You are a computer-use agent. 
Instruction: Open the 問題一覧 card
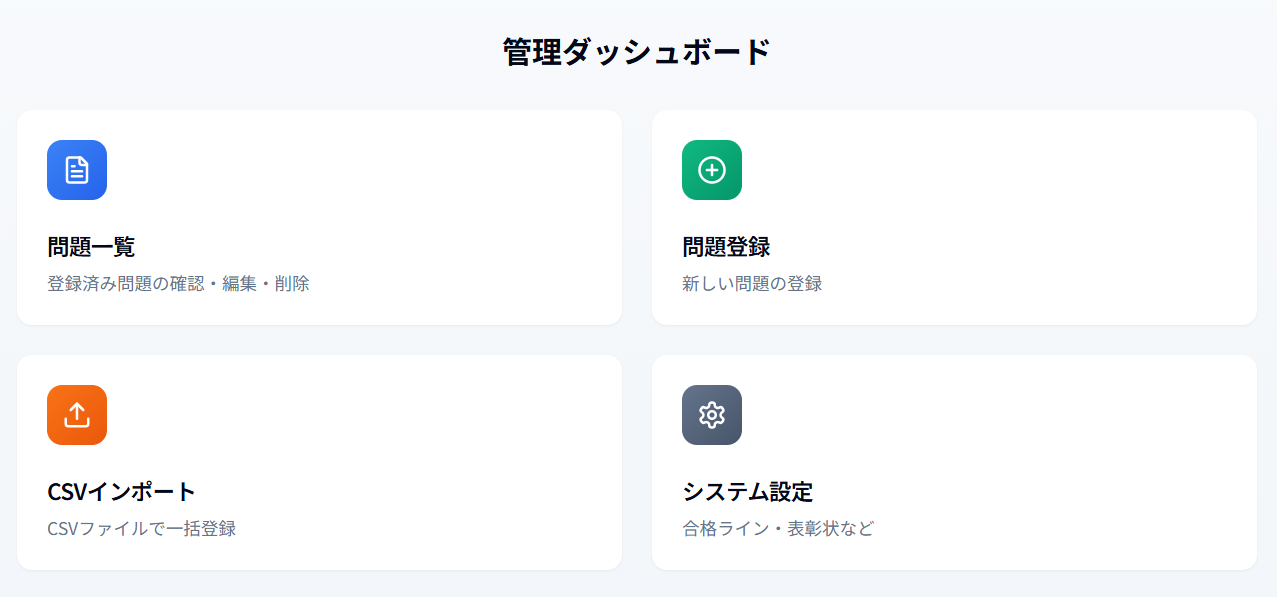pos(319,217)
